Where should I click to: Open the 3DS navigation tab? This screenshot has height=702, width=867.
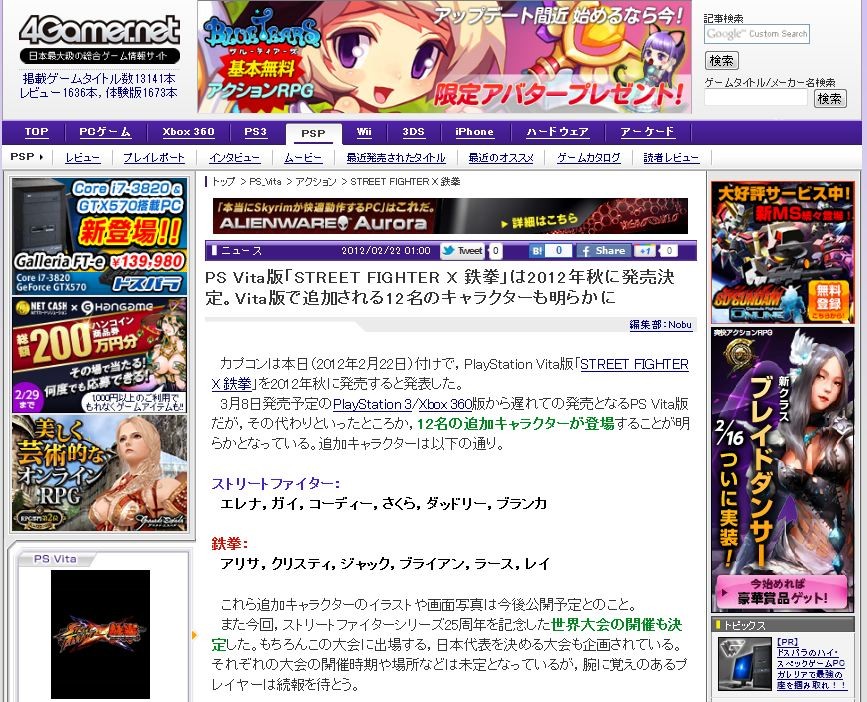point(413,132)
